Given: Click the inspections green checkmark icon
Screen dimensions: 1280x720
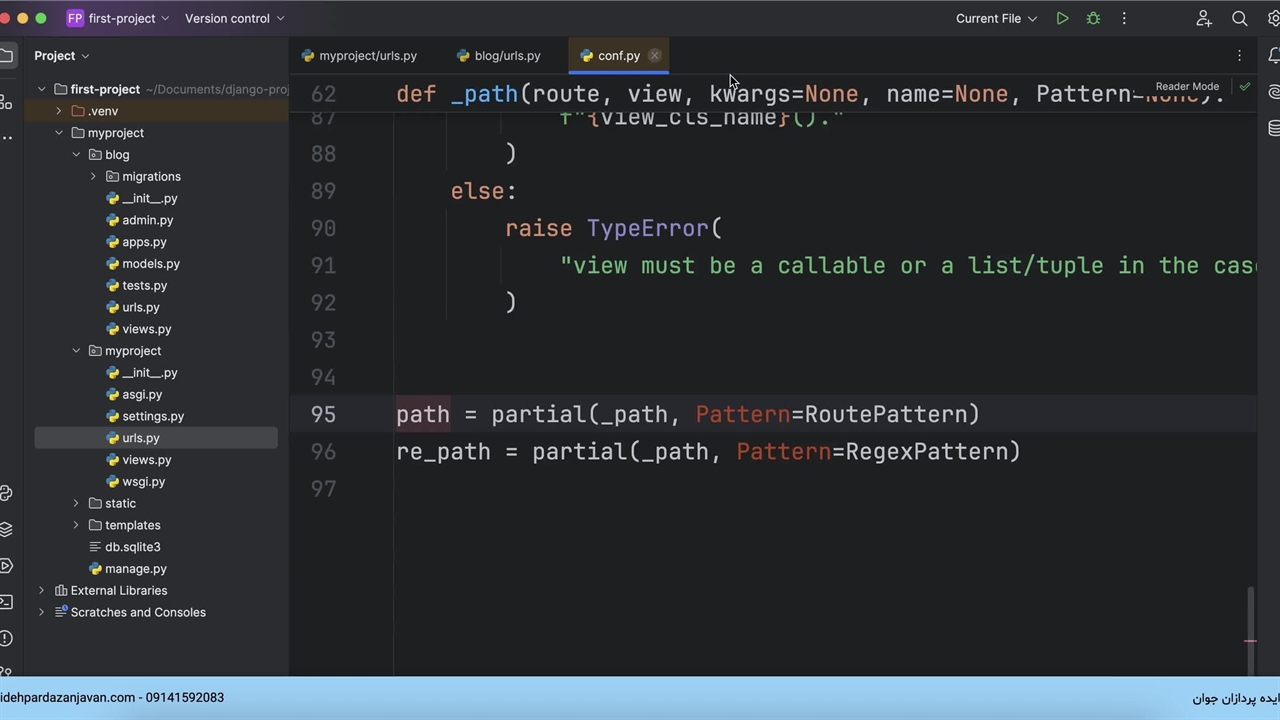Looking at the screenshot, I should pyautogui.click(x=1245, y=87).
